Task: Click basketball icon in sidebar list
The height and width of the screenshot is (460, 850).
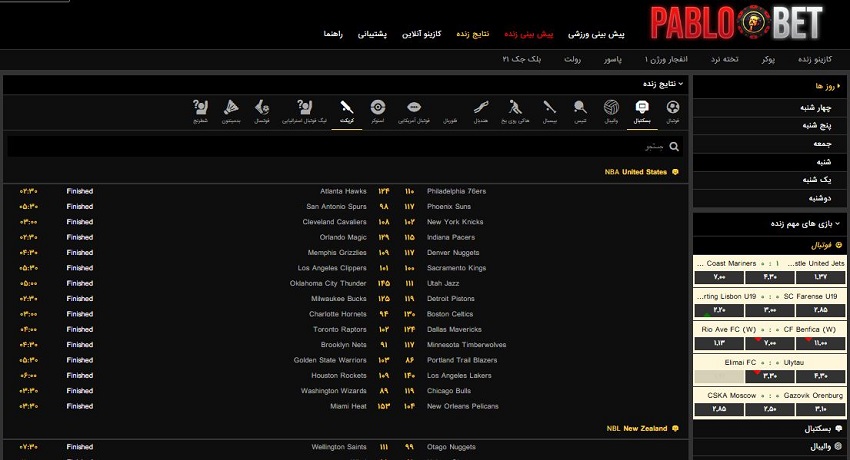Action: click(x=839, y=428)
